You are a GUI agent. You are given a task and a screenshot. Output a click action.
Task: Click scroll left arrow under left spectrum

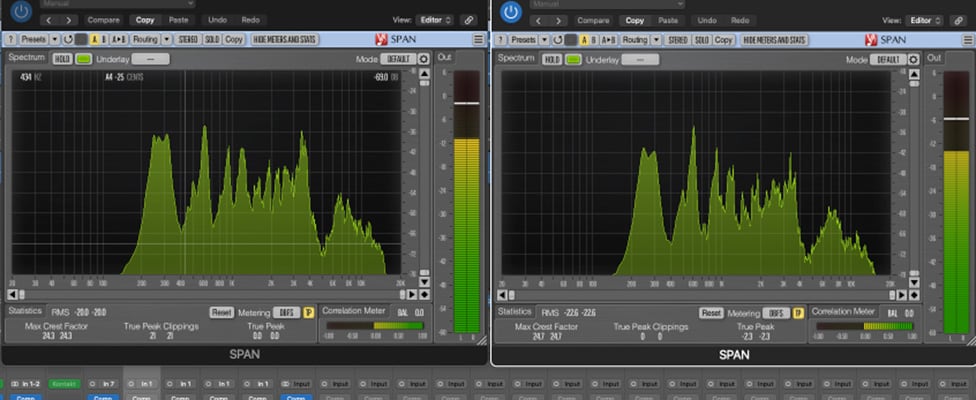point(12,294)
